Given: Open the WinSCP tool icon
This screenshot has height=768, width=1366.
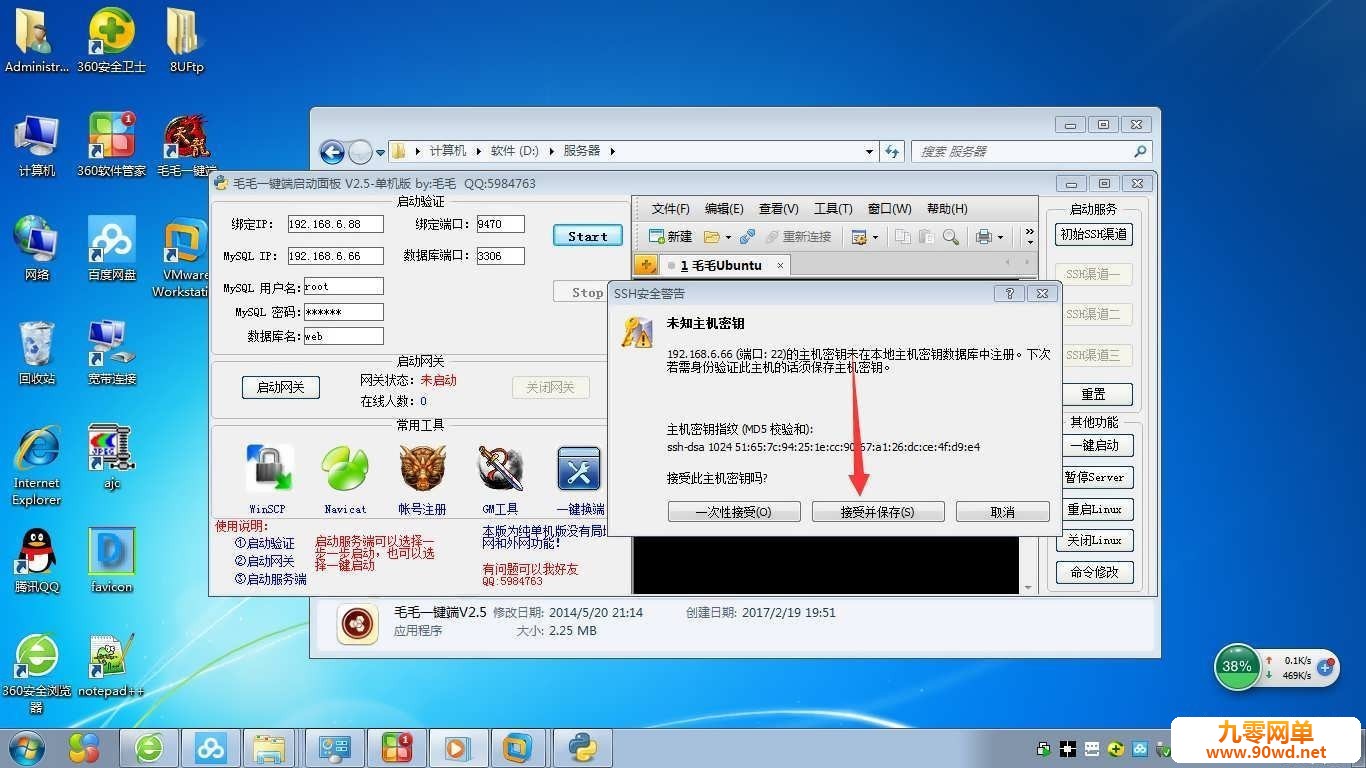Looking at the screenshot, I should tap(269, 468).
